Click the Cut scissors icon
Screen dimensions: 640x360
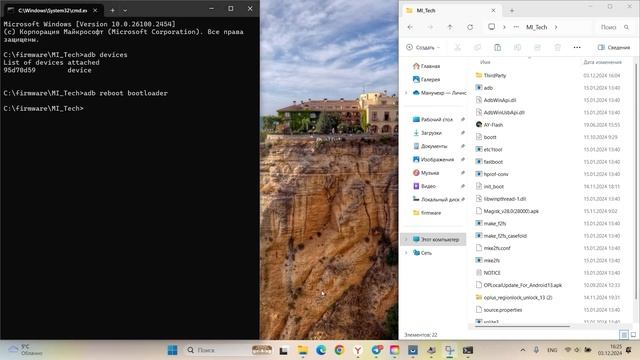[x=458, y=47]
